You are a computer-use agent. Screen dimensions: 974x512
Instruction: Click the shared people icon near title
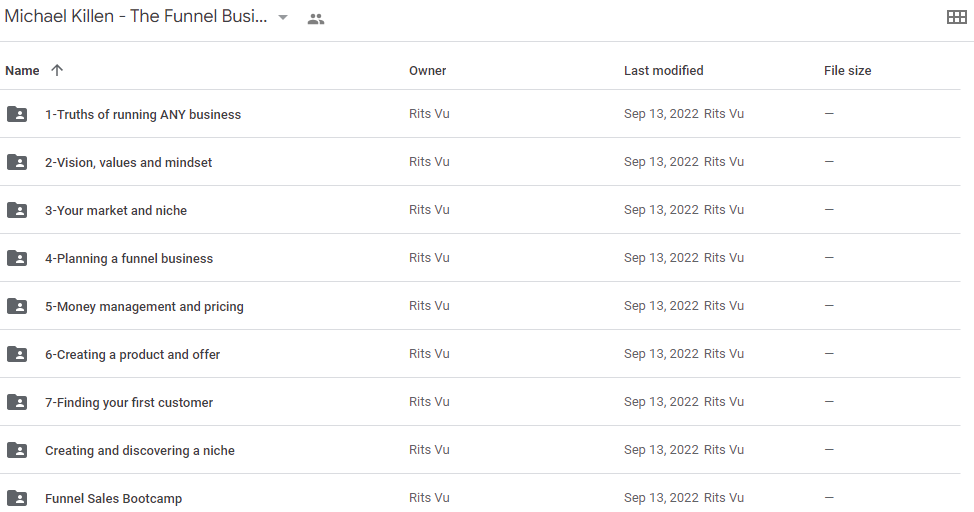click(x=316, y=19)
